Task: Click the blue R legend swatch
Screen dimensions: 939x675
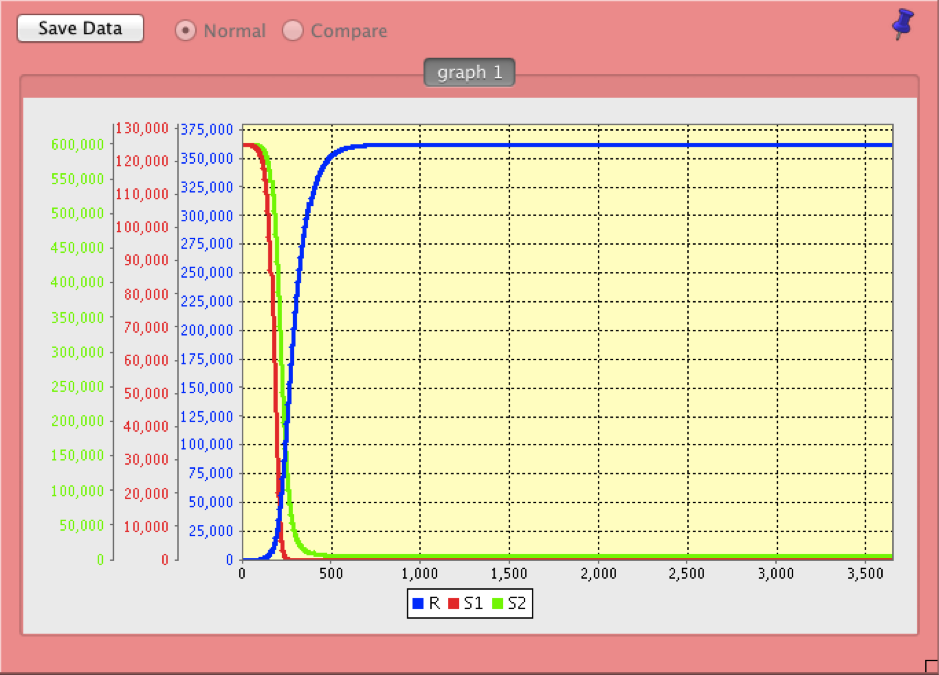Action: pos(418,603)
